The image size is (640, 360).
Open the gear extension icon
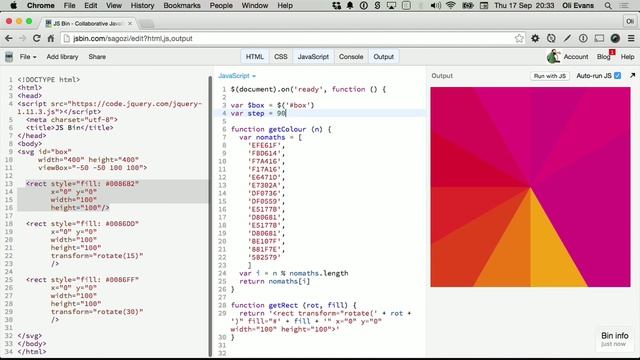[535, 38]
